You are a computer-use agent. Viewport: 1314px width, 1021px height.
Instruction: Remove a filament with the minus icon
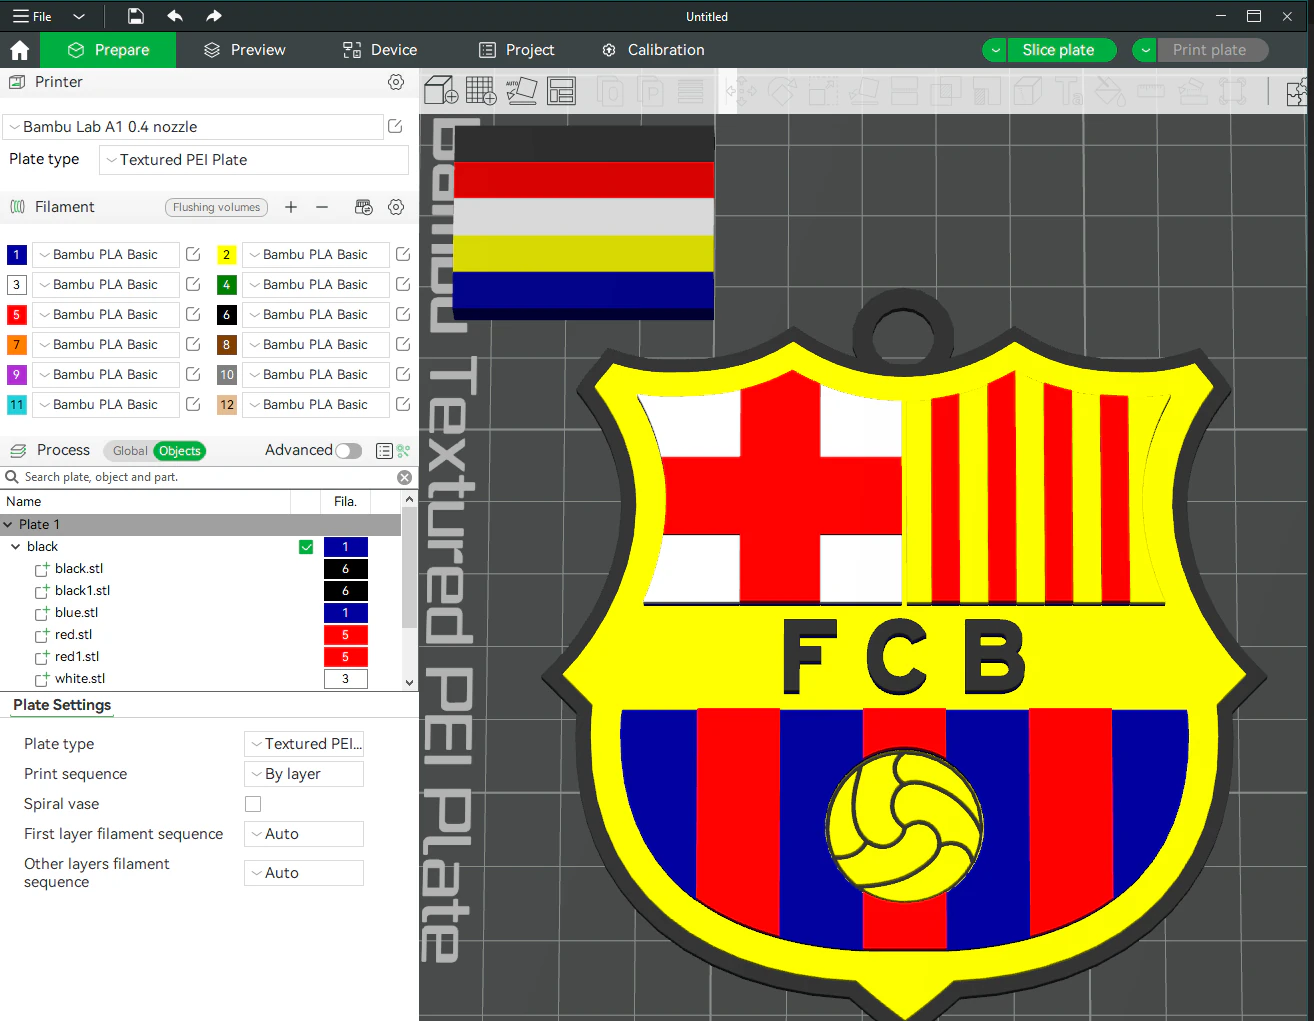pyautogui.click(x=322, y=207)
